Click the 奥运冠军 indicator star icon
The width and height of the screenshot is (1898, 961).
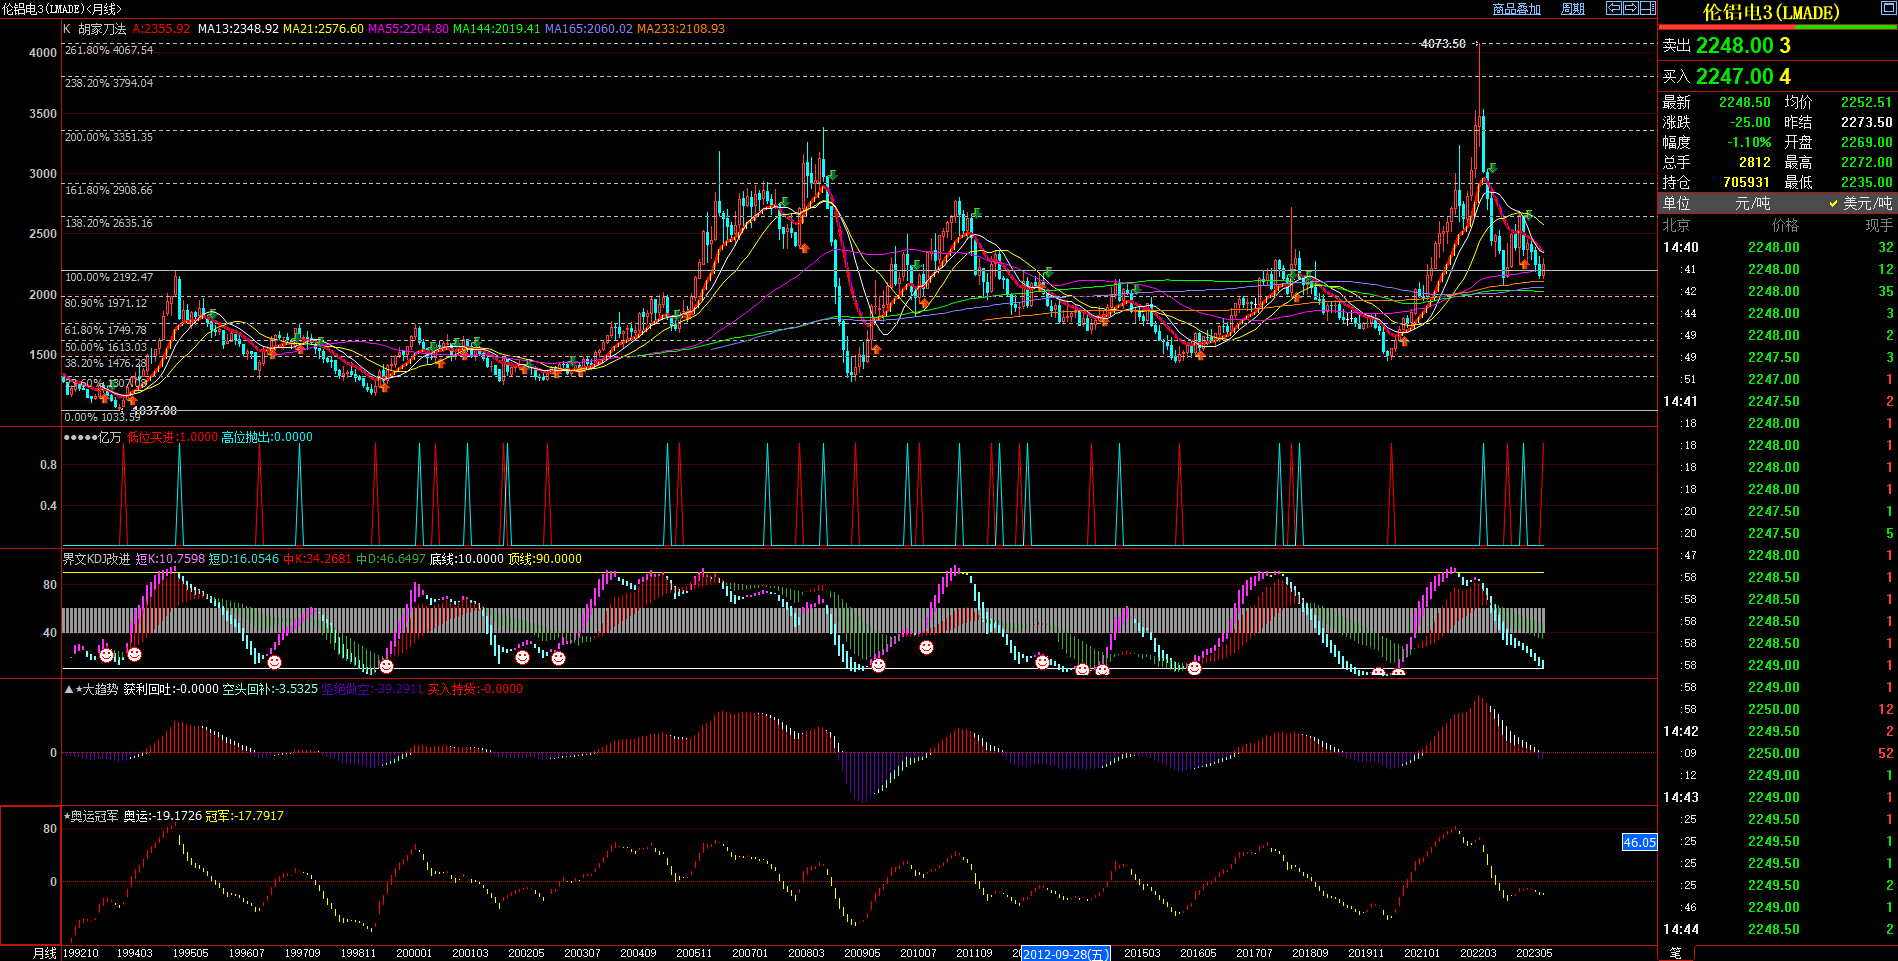click(67, 816)
